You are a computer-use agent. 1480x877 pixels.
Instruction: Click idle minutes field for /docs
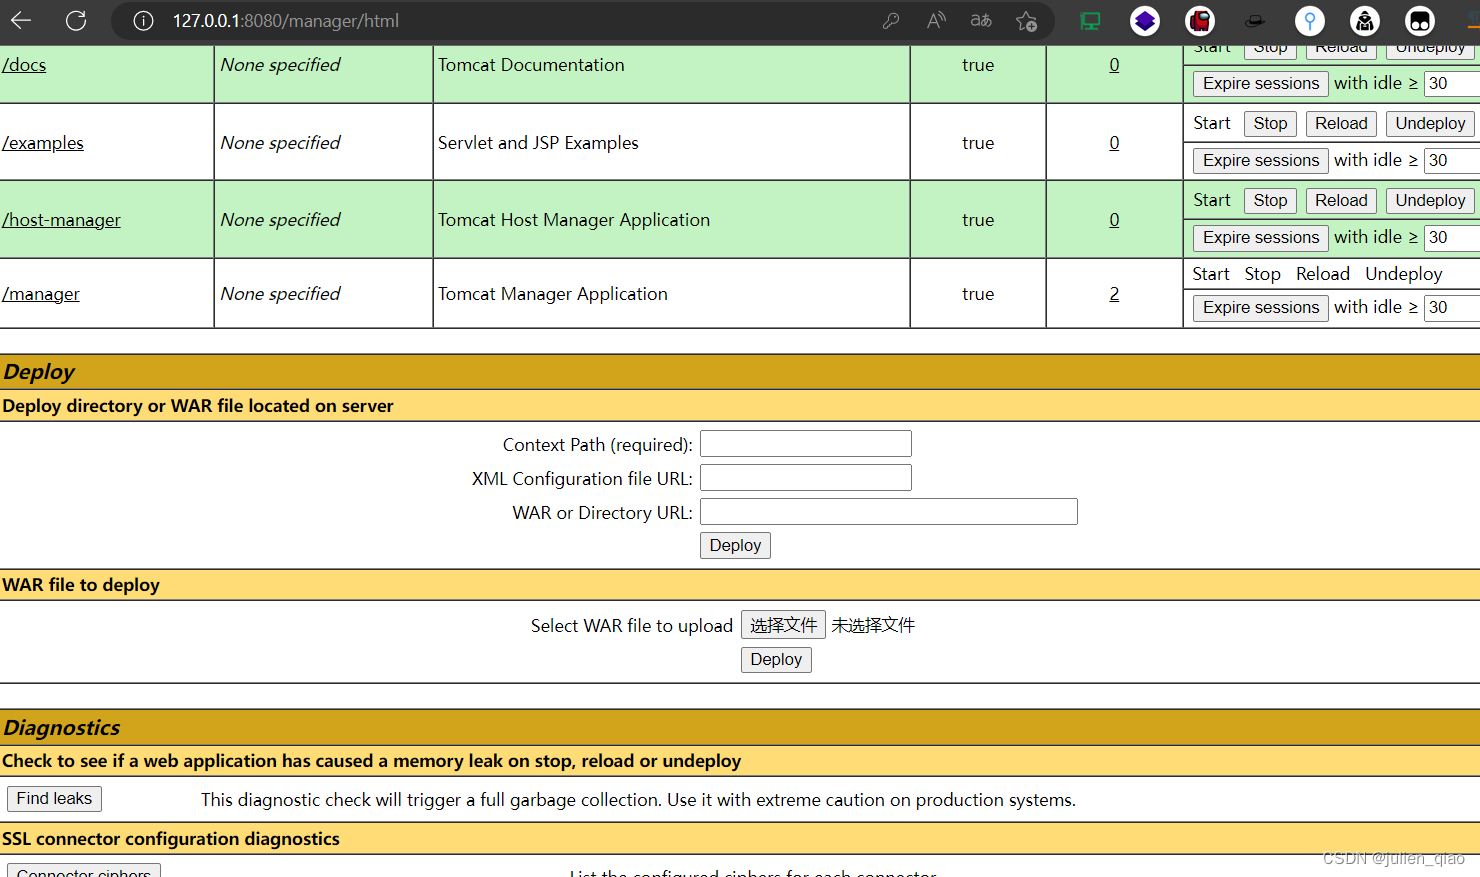[x=1452, y=83]
